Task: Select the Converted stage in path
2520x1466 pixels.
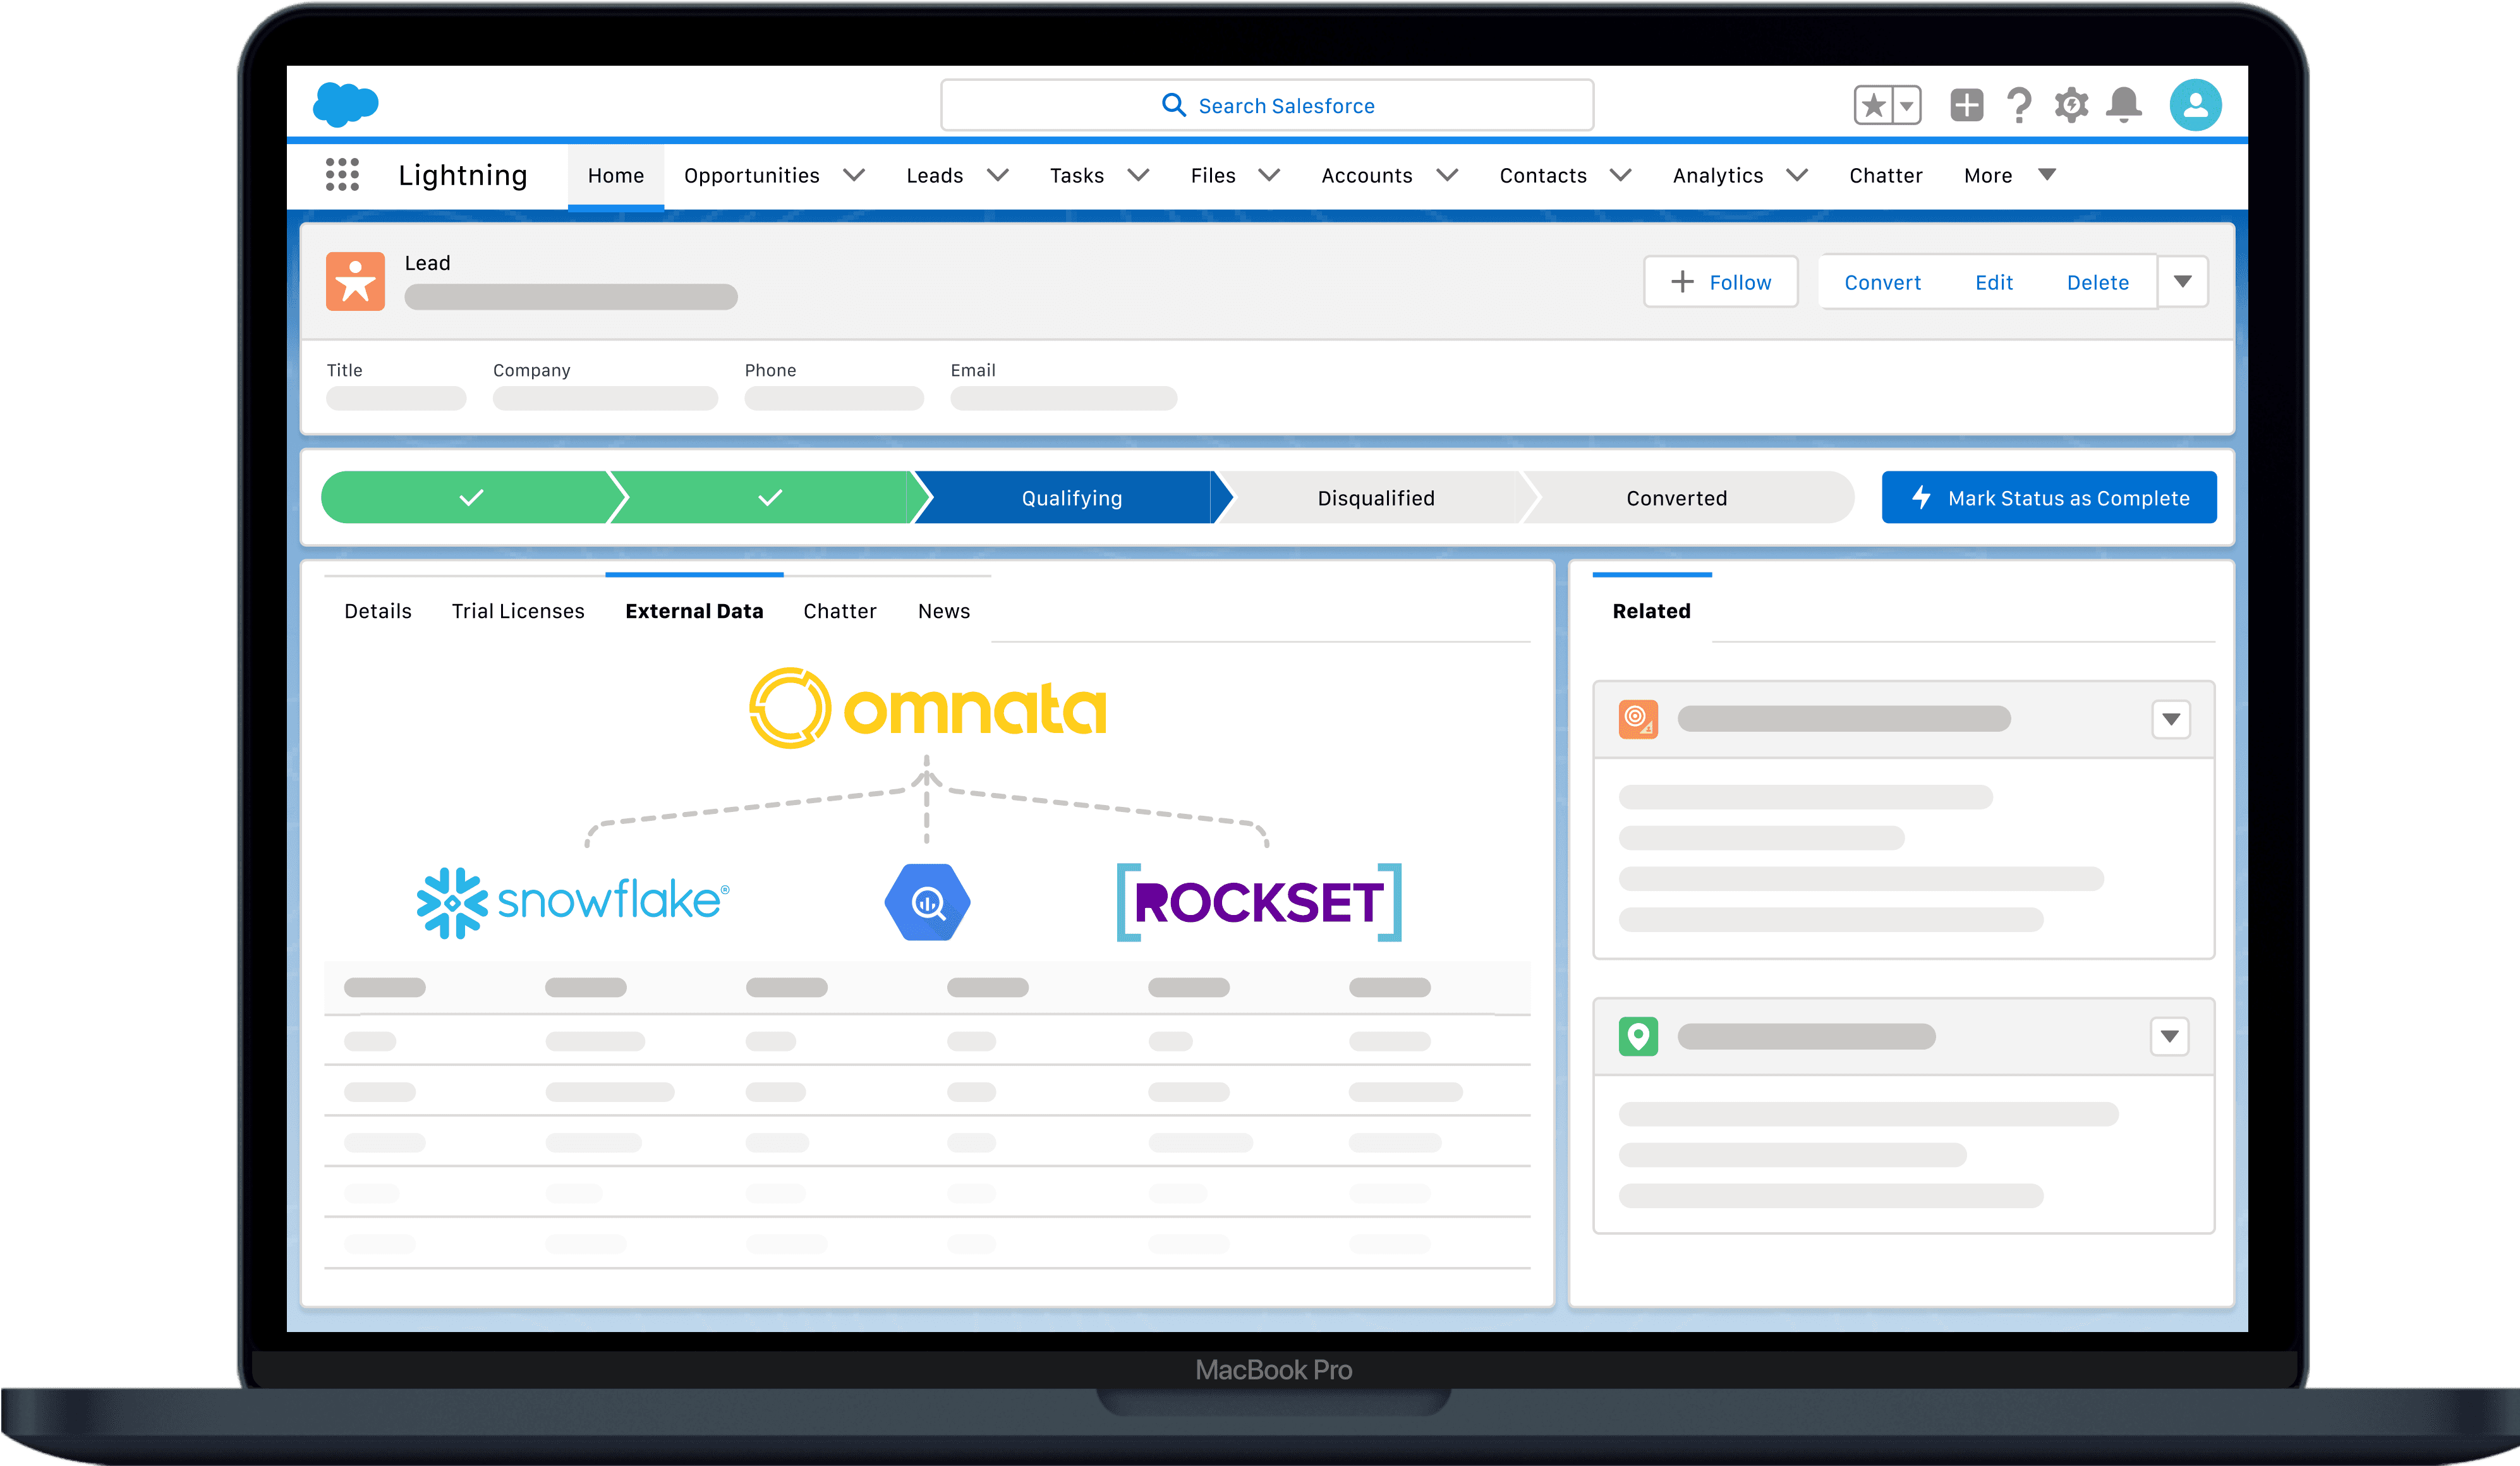Action: 1676,498
